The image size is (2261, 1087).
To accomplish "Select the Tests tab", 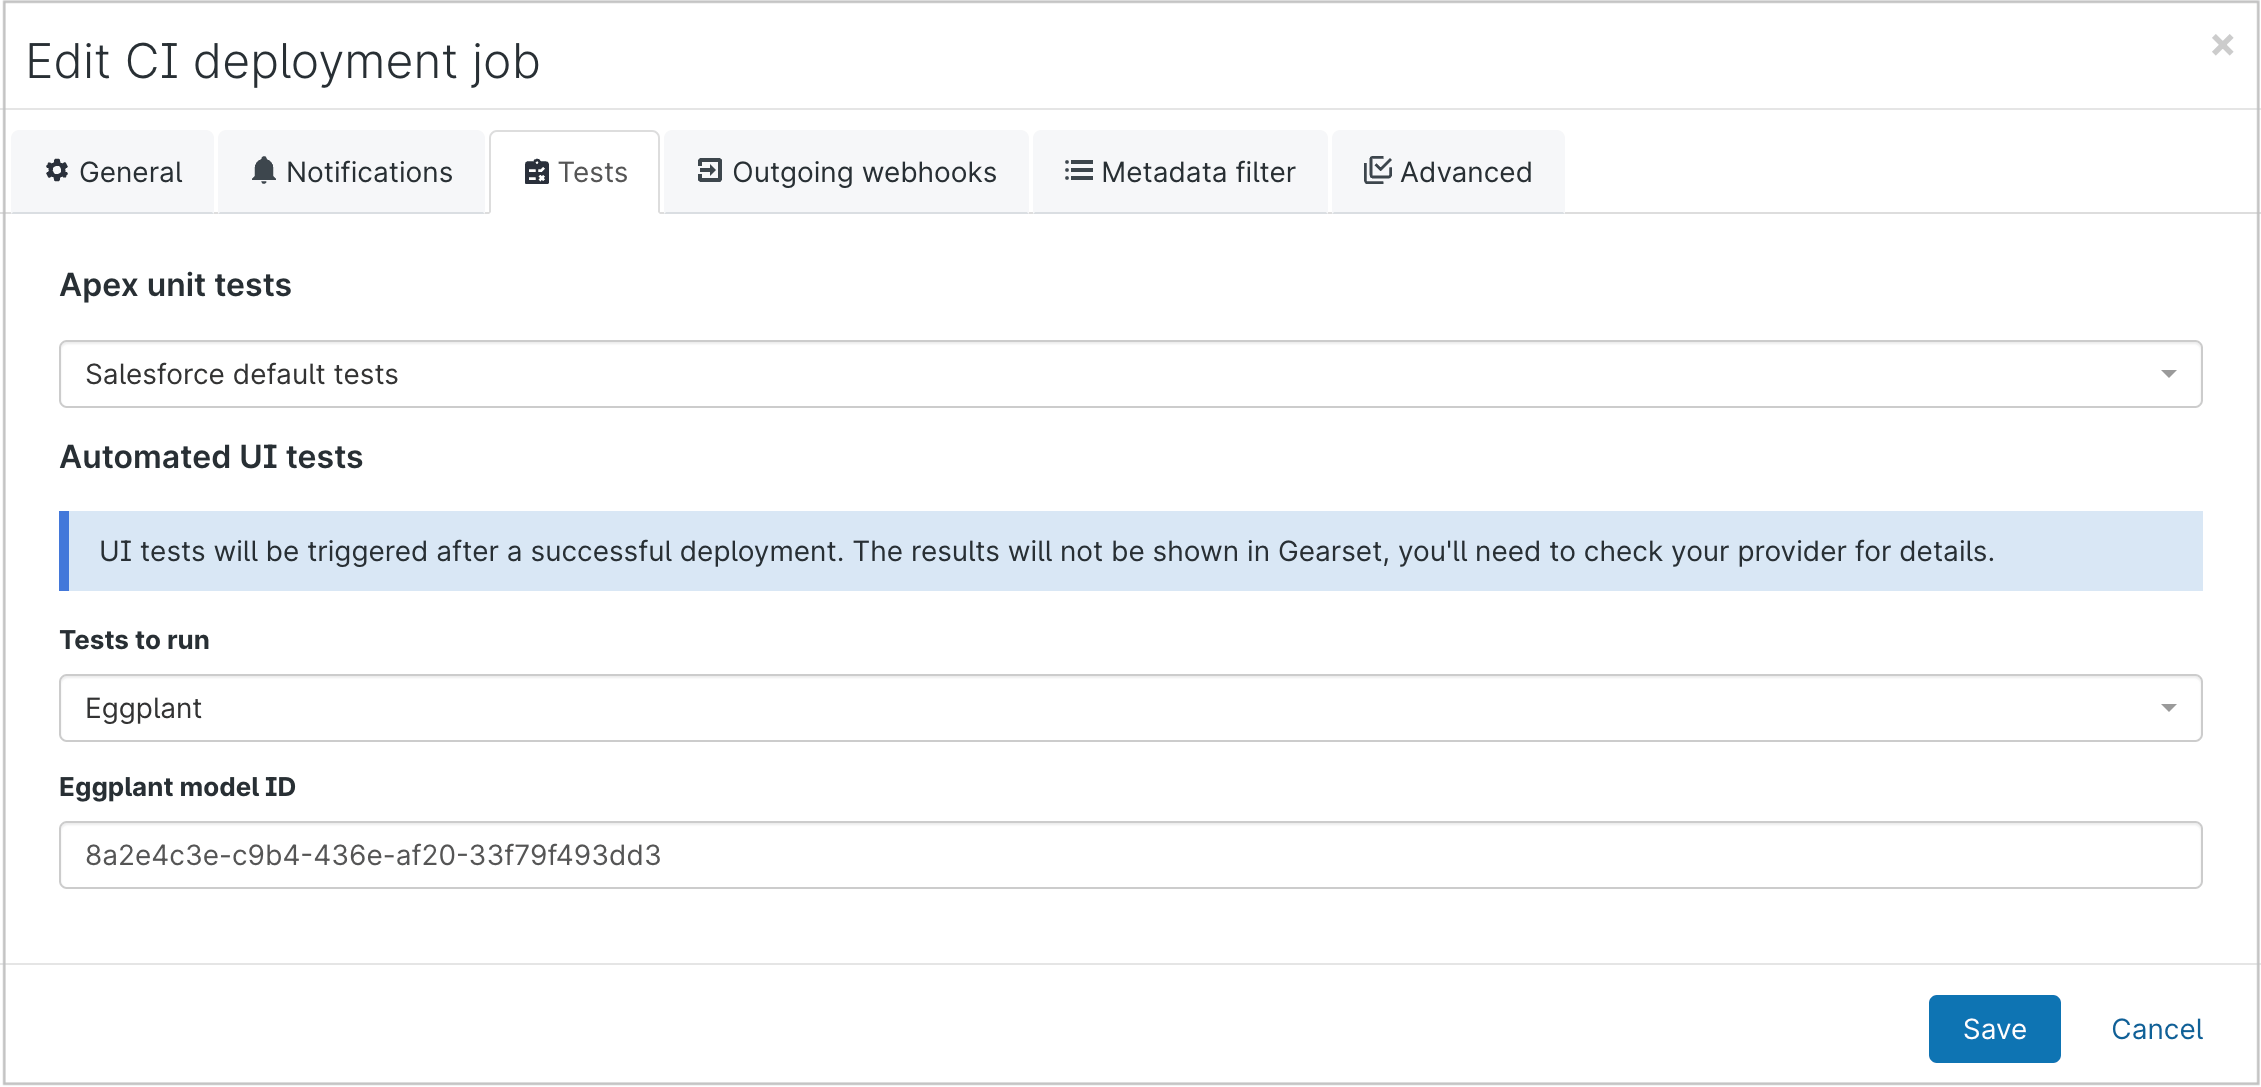I will 575,171.
